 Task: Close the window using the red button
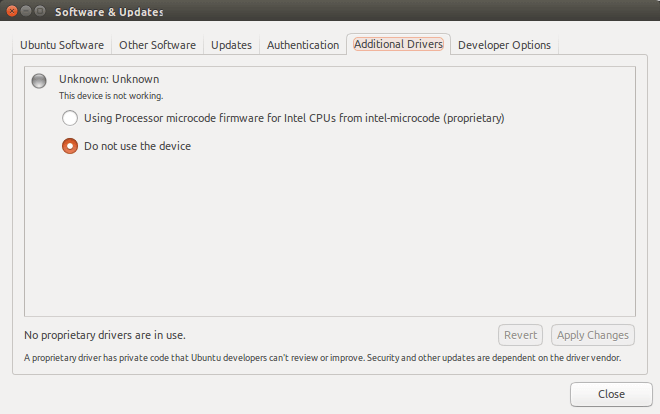[x=12, y=11]
